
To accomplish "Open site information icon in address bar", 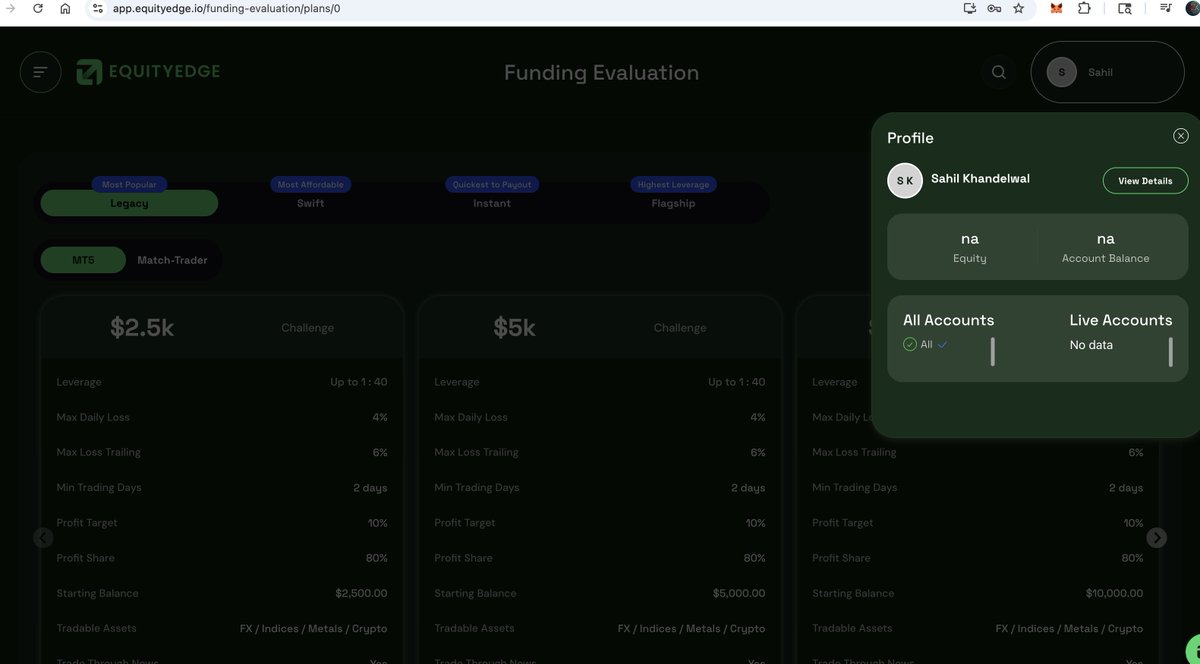I will tap(97, 8).
